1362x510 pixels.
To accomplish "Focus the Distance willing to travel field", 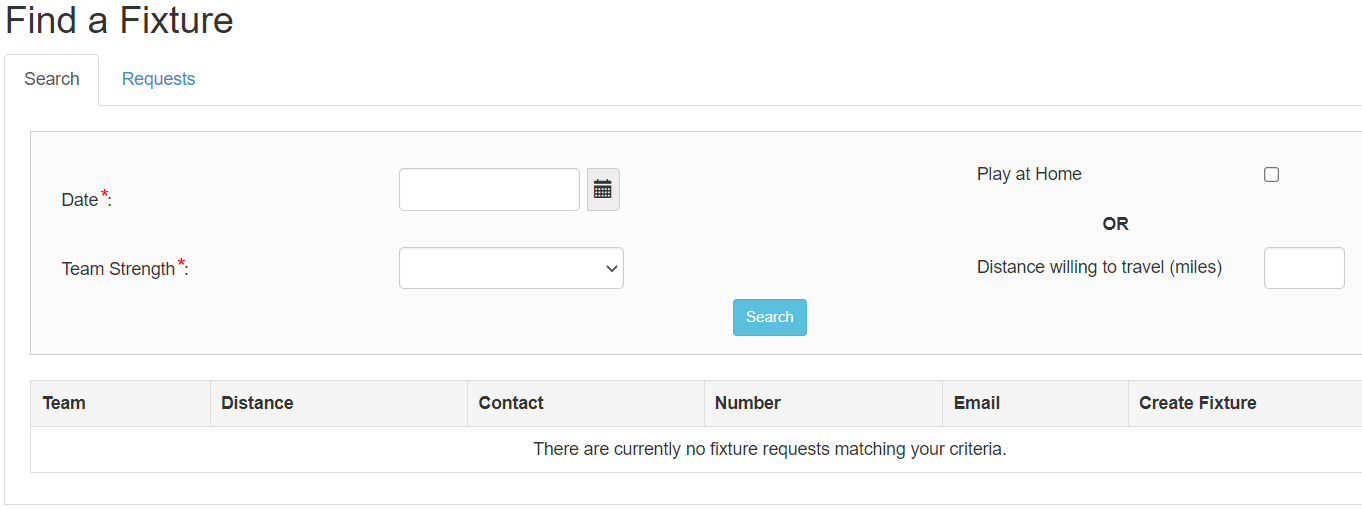I will (x=1304, y=268).
